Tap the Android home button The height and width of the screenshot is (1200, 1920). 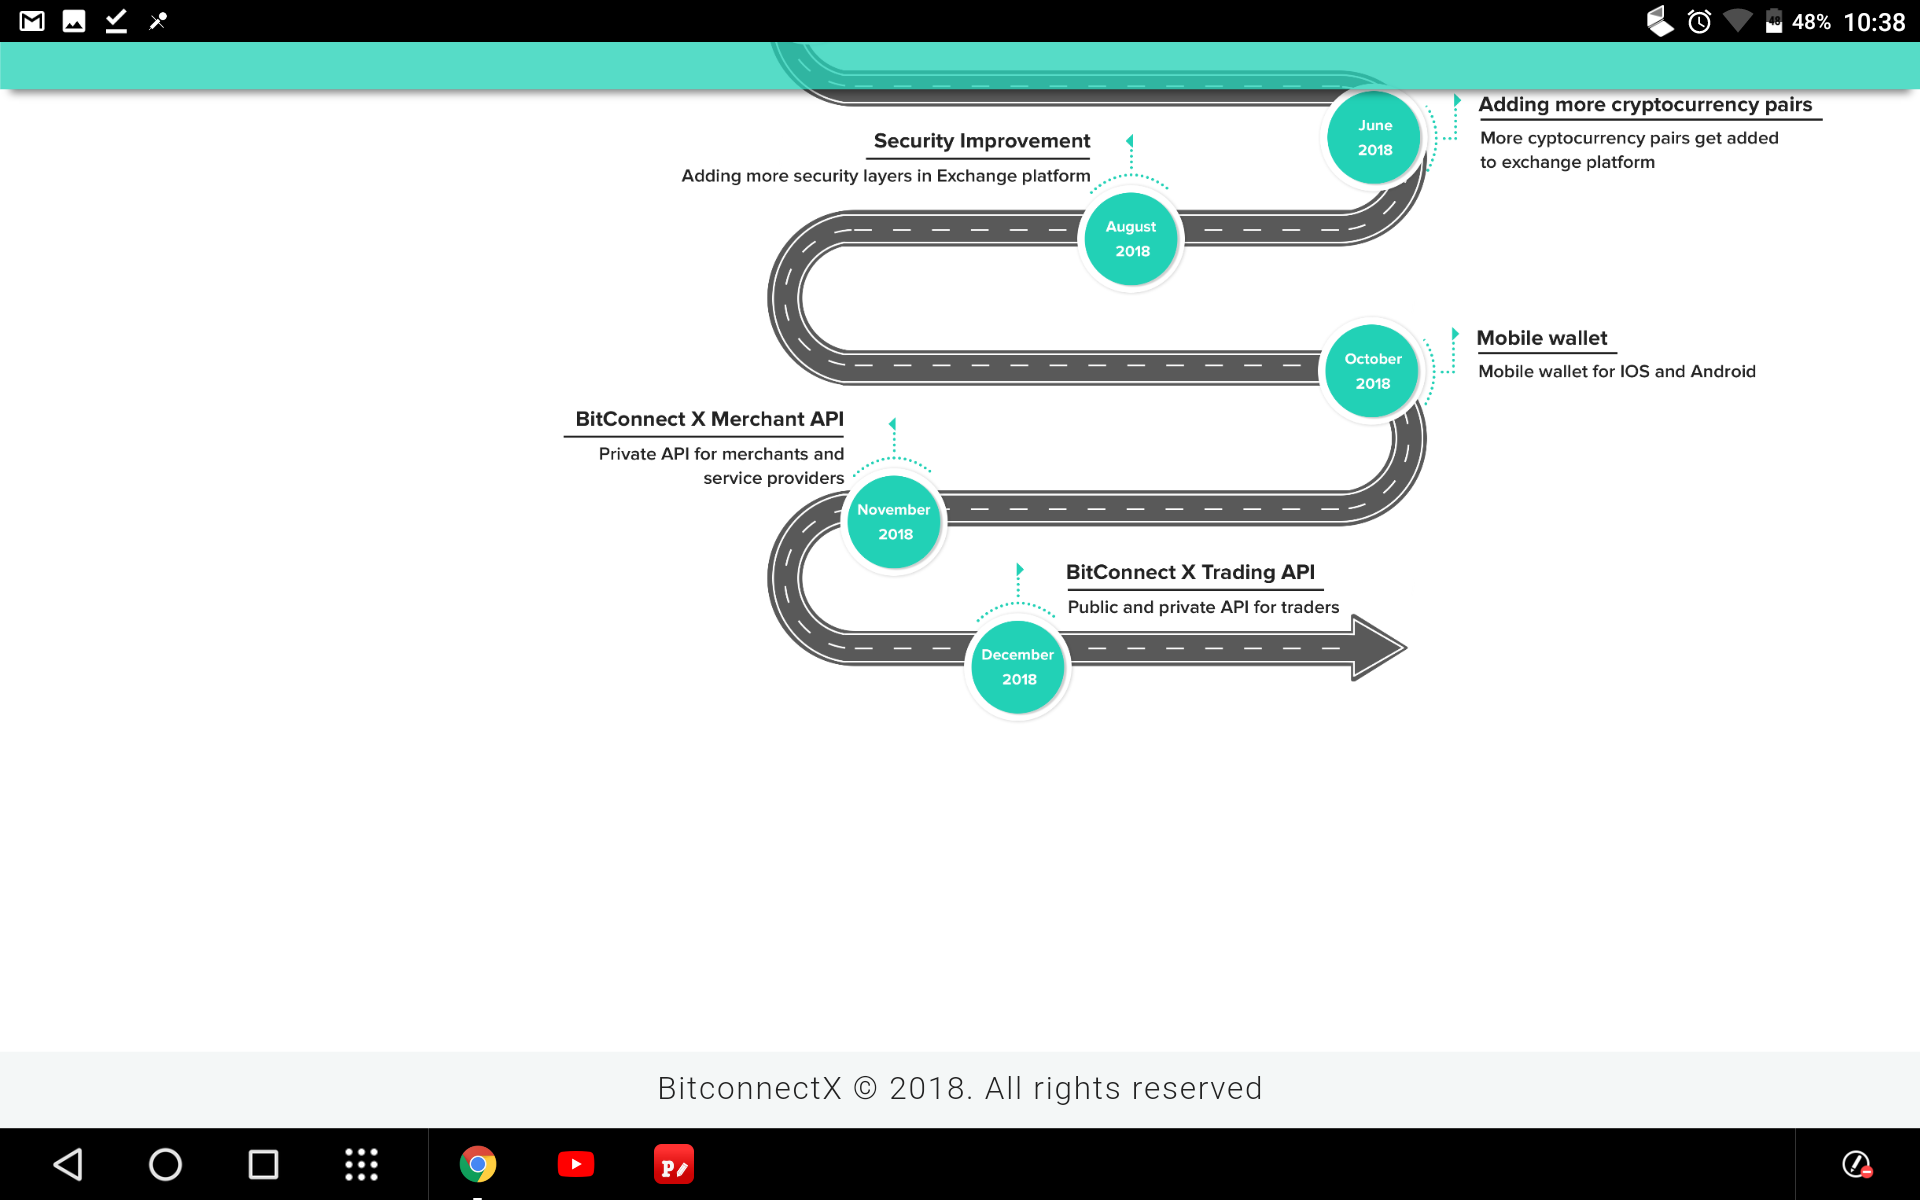click(165, 1164)
